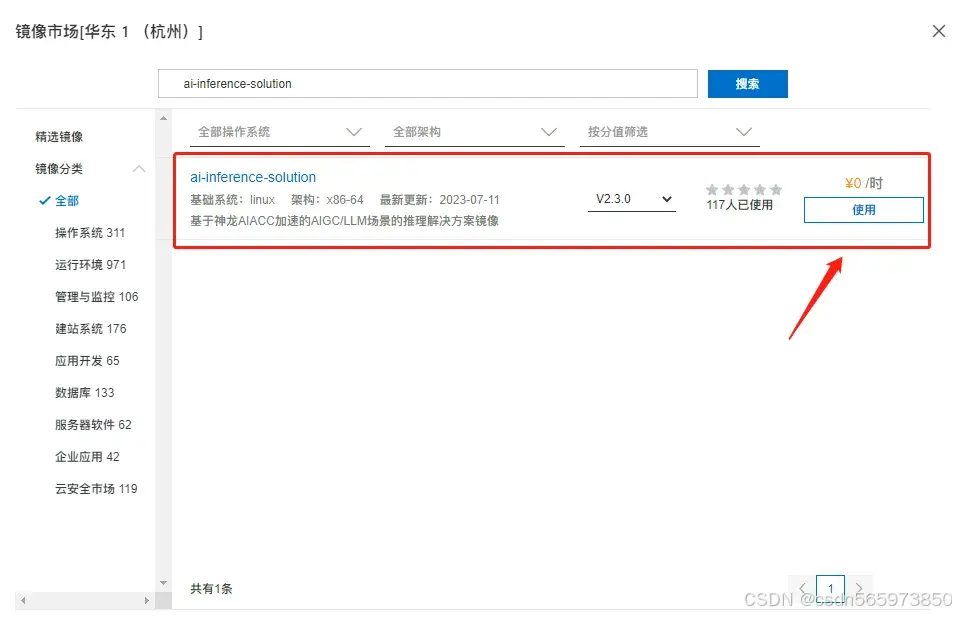Click the 搜索 button

tap(747, 83)
